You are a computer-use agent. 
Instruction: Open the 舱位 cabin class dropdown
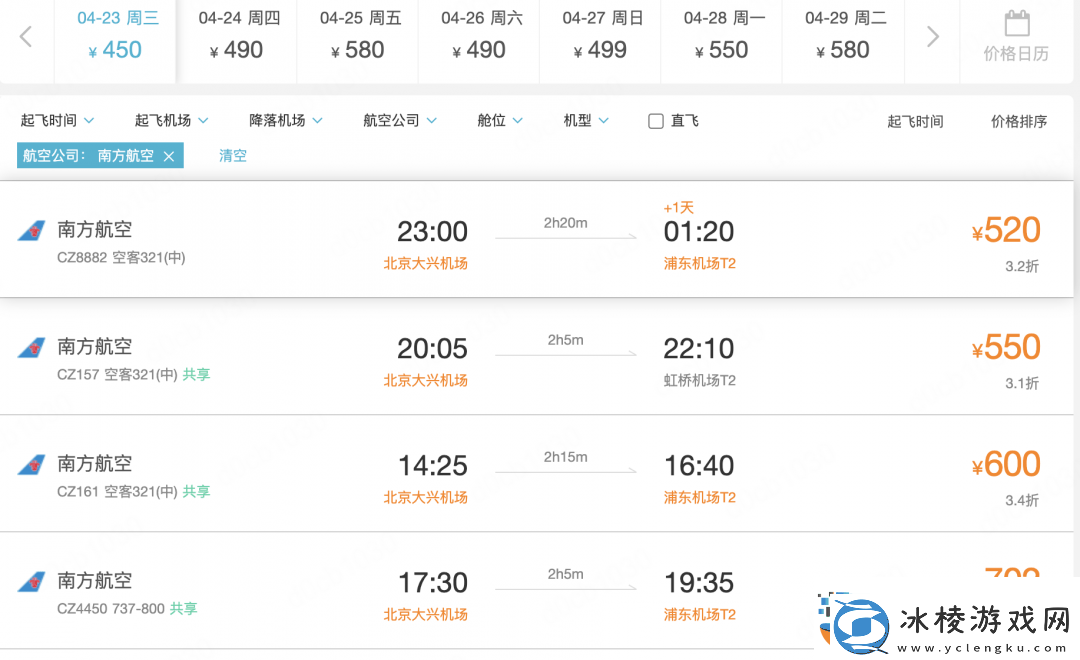tap(500, 121)
